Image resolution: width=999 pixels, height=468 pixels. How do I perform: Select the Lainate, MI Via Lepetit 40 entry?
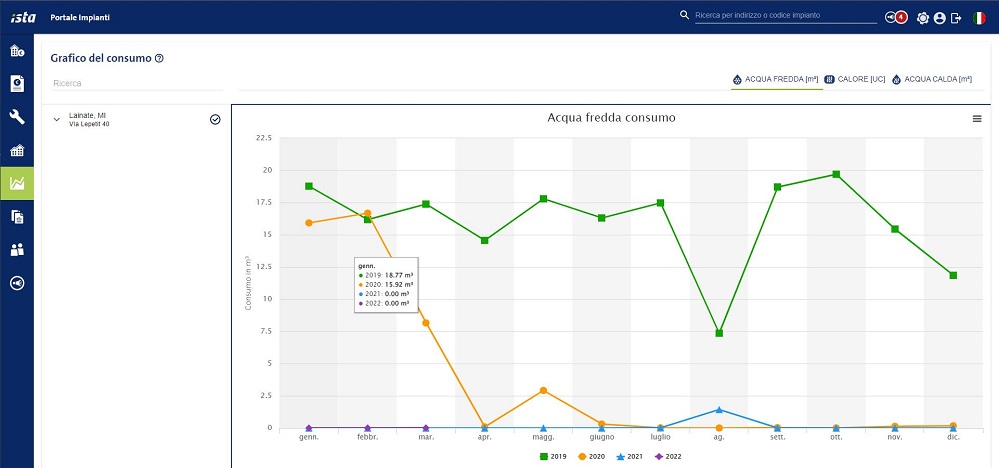(x=90, y=120)
